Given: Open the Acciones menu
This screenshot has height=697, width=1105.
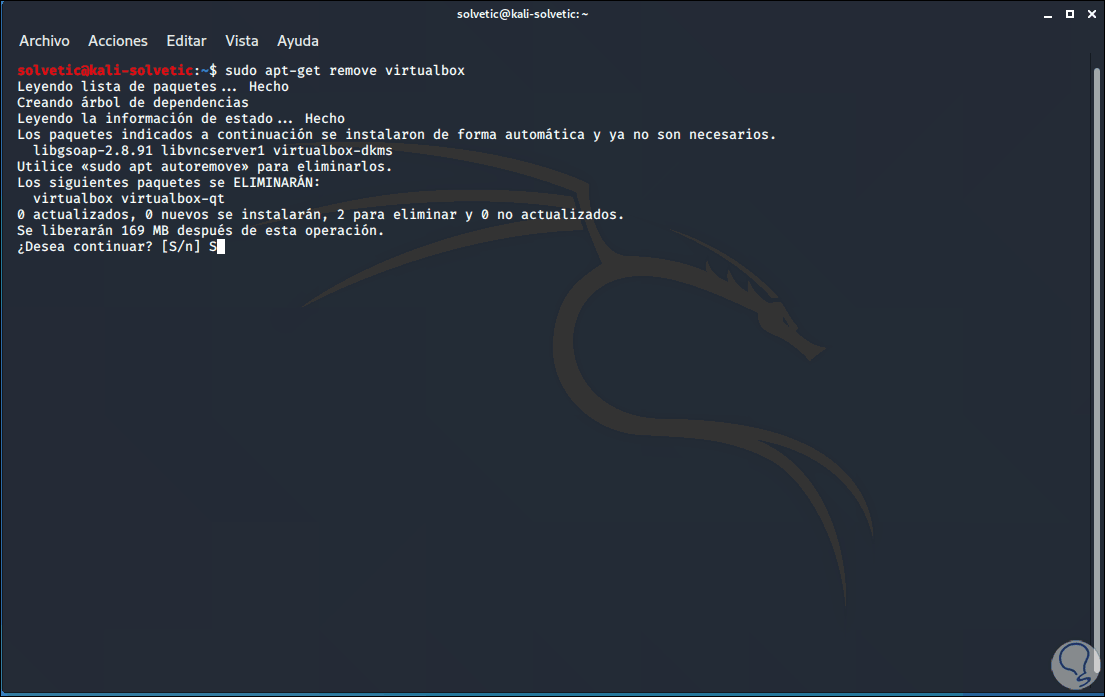Looking at the screenshot, I should coord(118,41).
